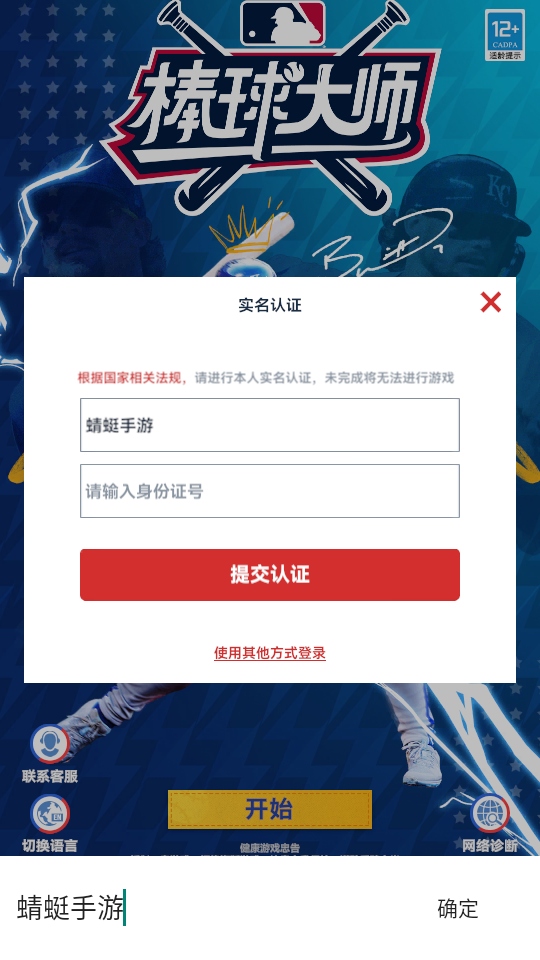This screenshot has width=540, height=960.
Task: Click the MLB logo at top
Action: tap(283, 23)
